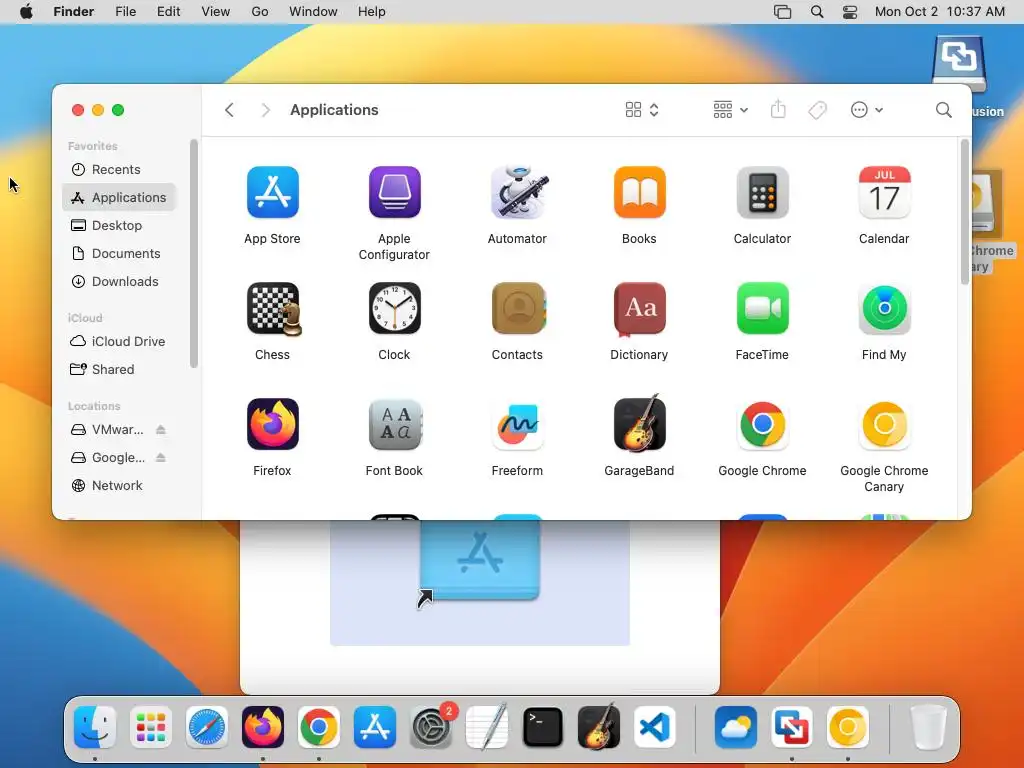This screenshot has height=768, width=1024.
Task: Go back with the left chevron
Action: tap(229, 110)
